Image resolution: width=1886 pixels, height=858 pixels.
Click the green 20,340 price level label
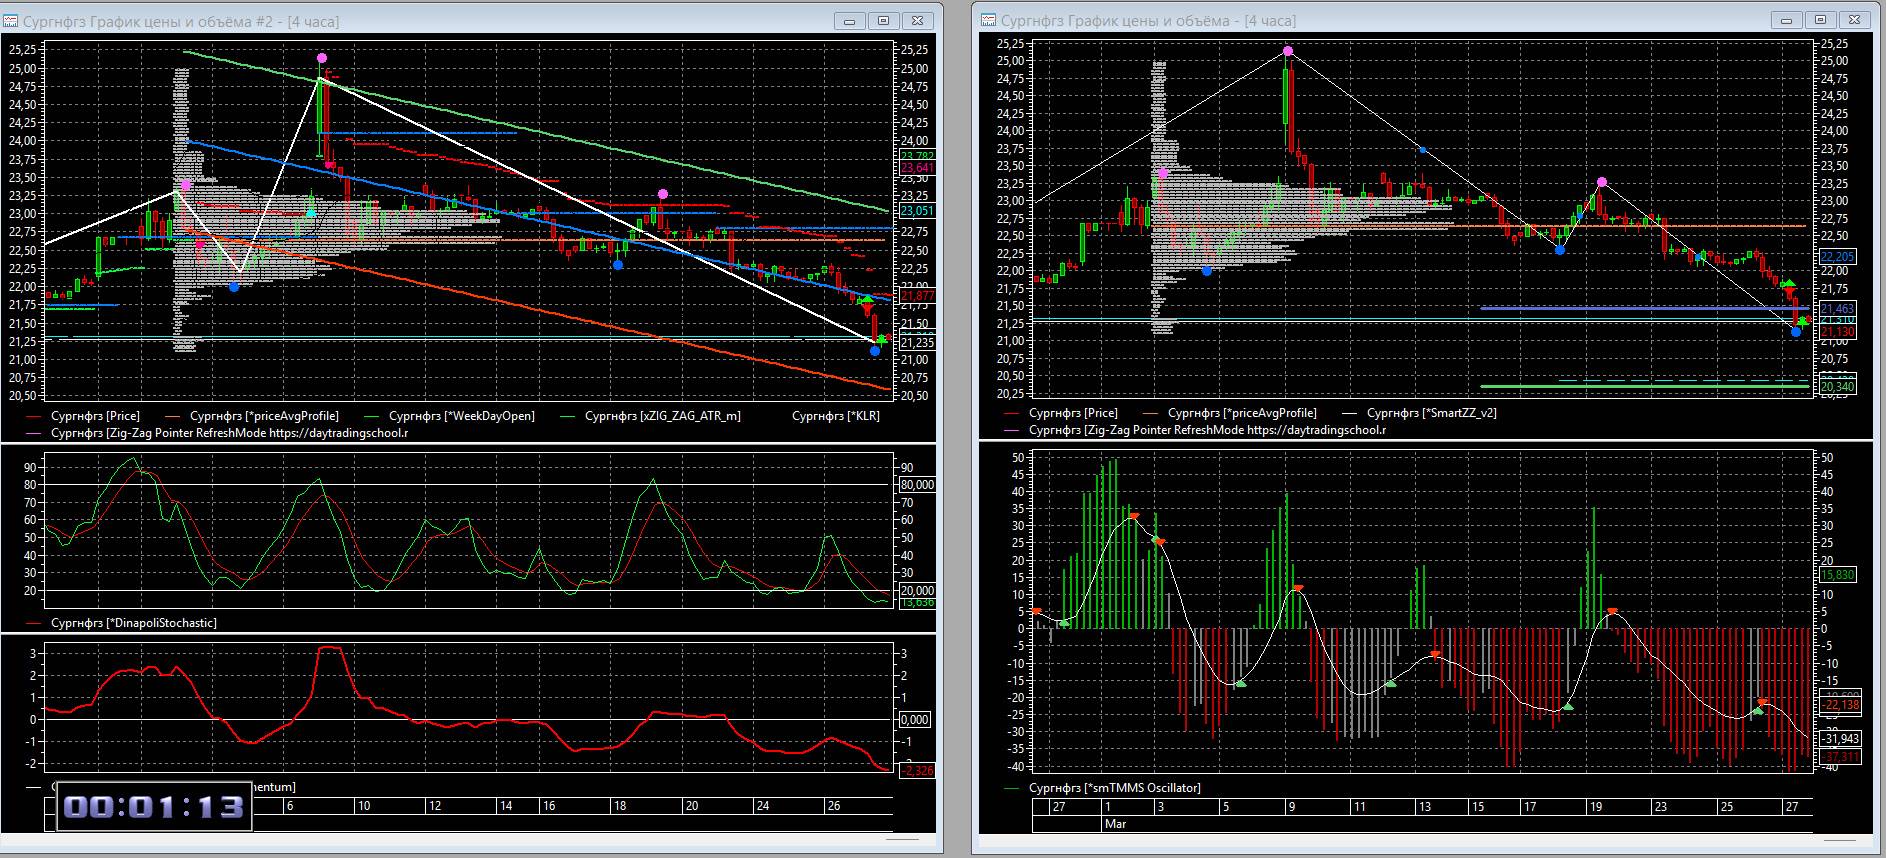pos(1837,386)
